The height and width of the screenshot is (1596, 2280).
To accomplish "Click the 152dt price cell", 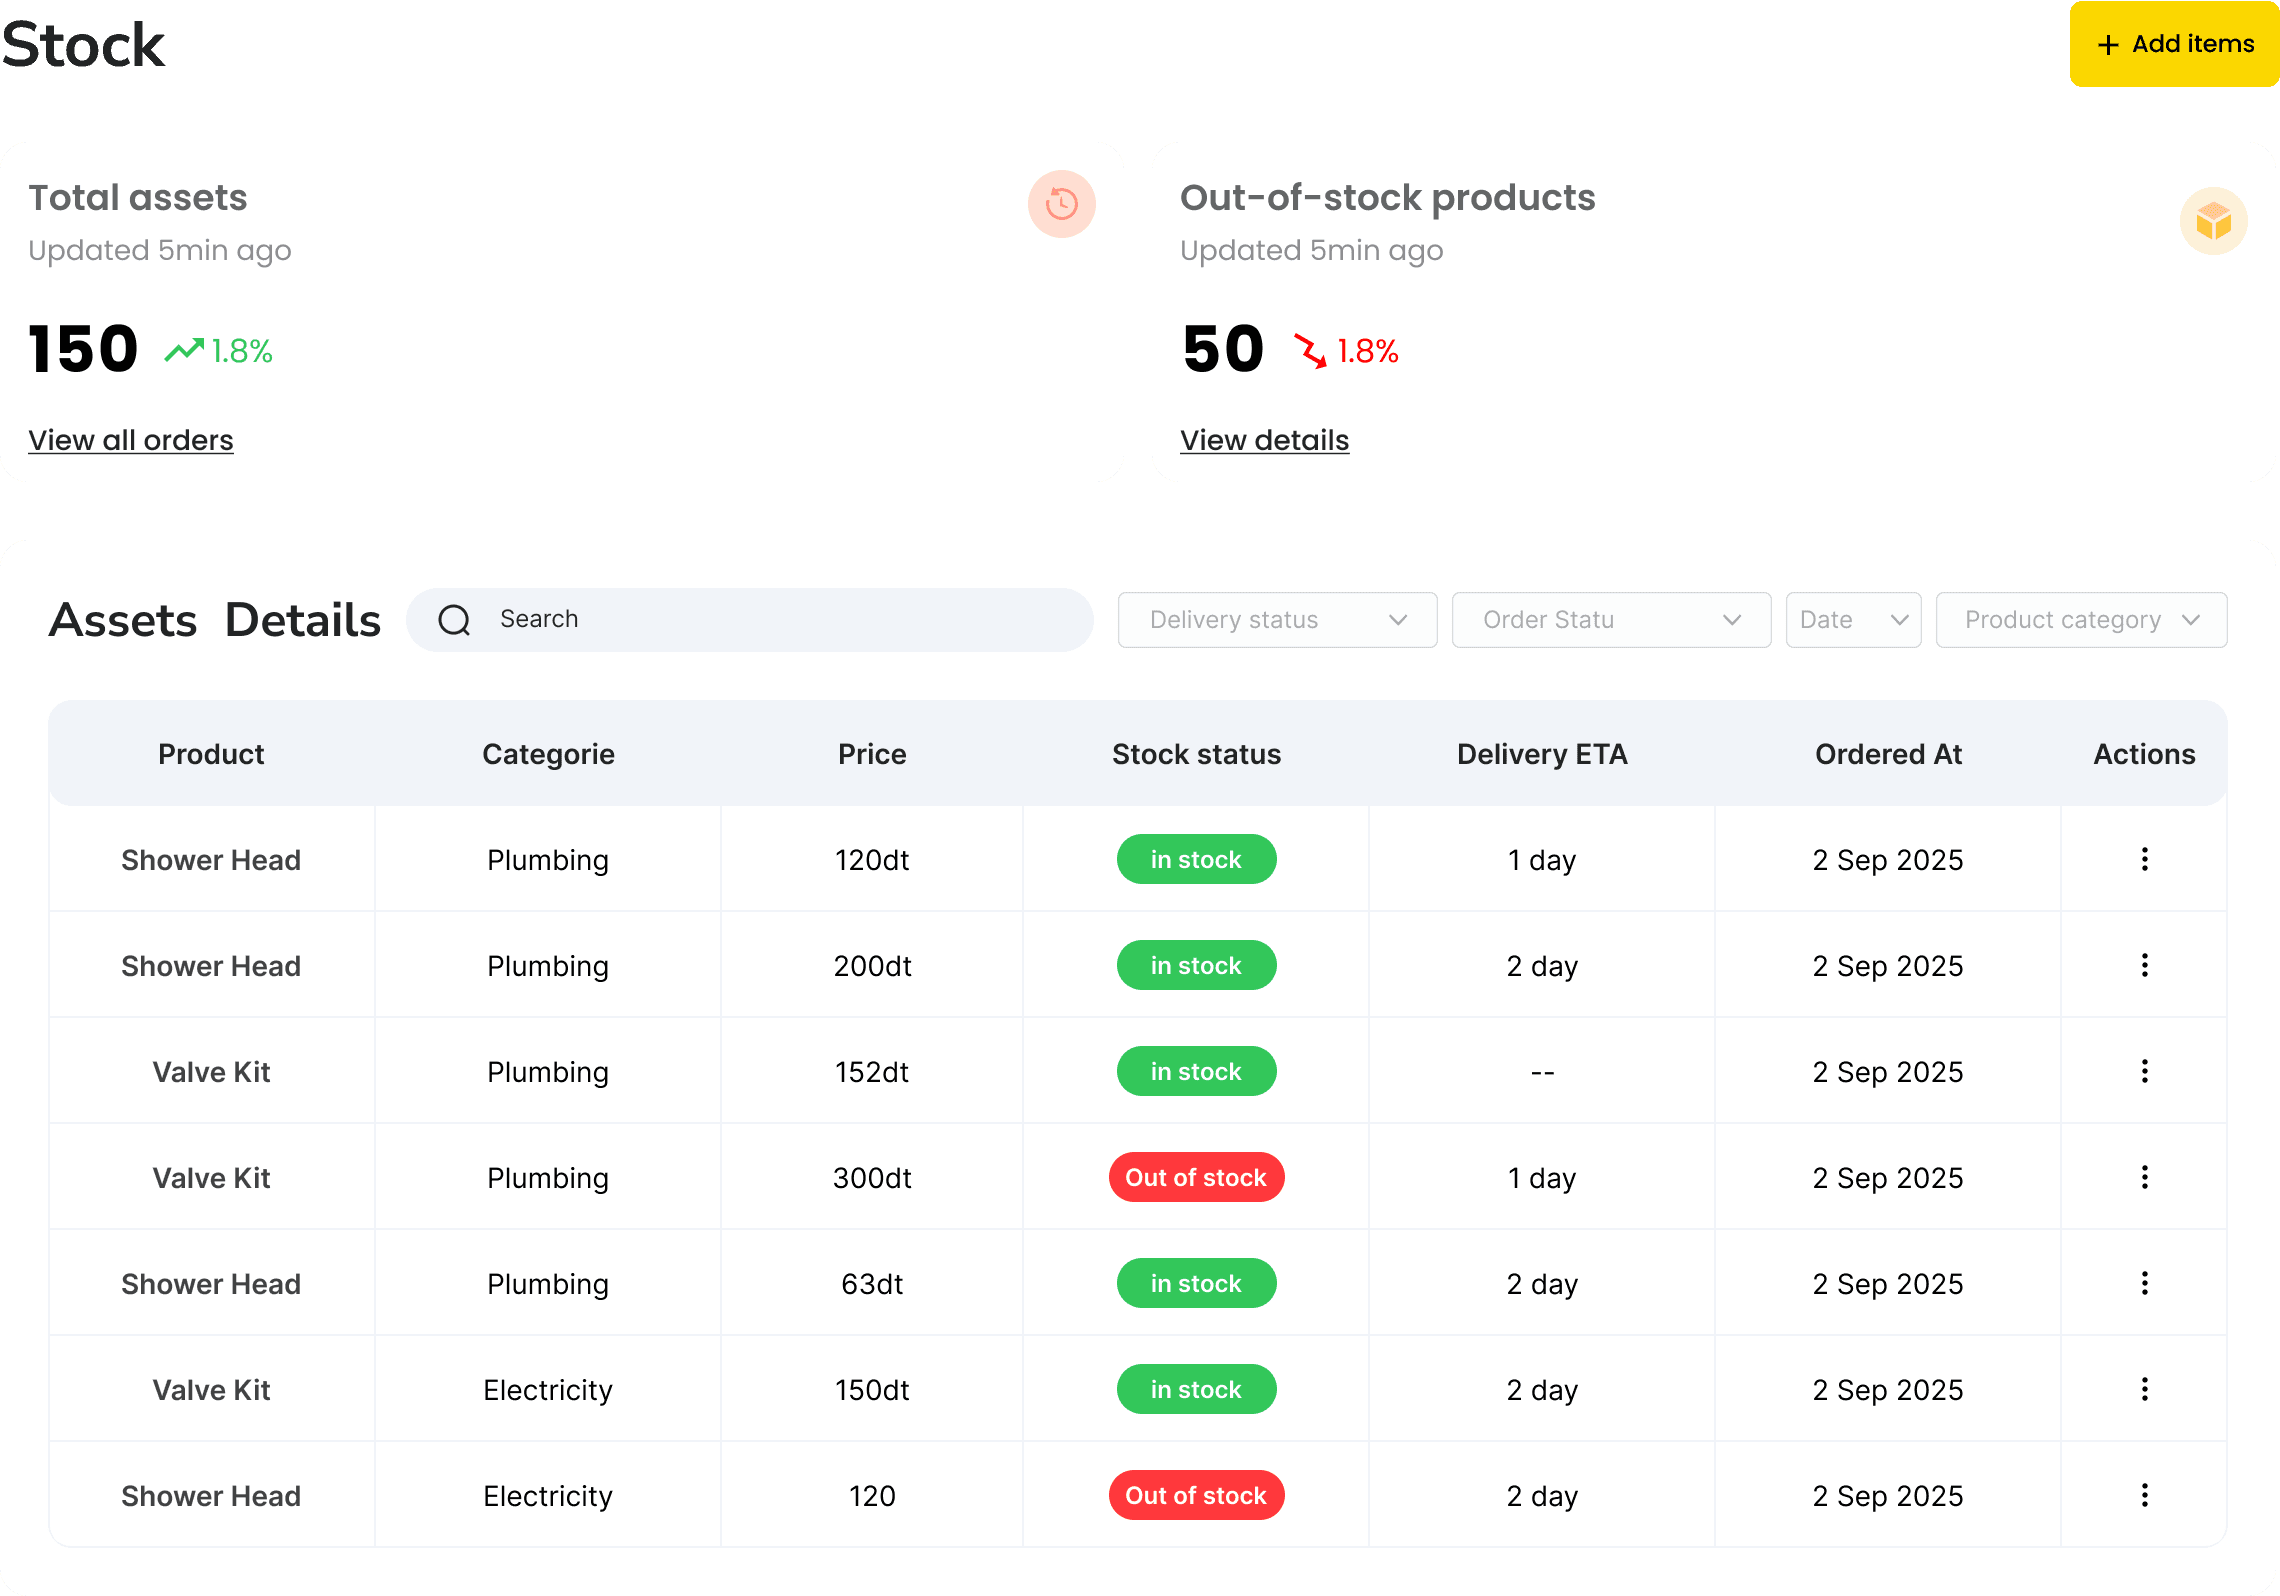I will pos(872,1072).
